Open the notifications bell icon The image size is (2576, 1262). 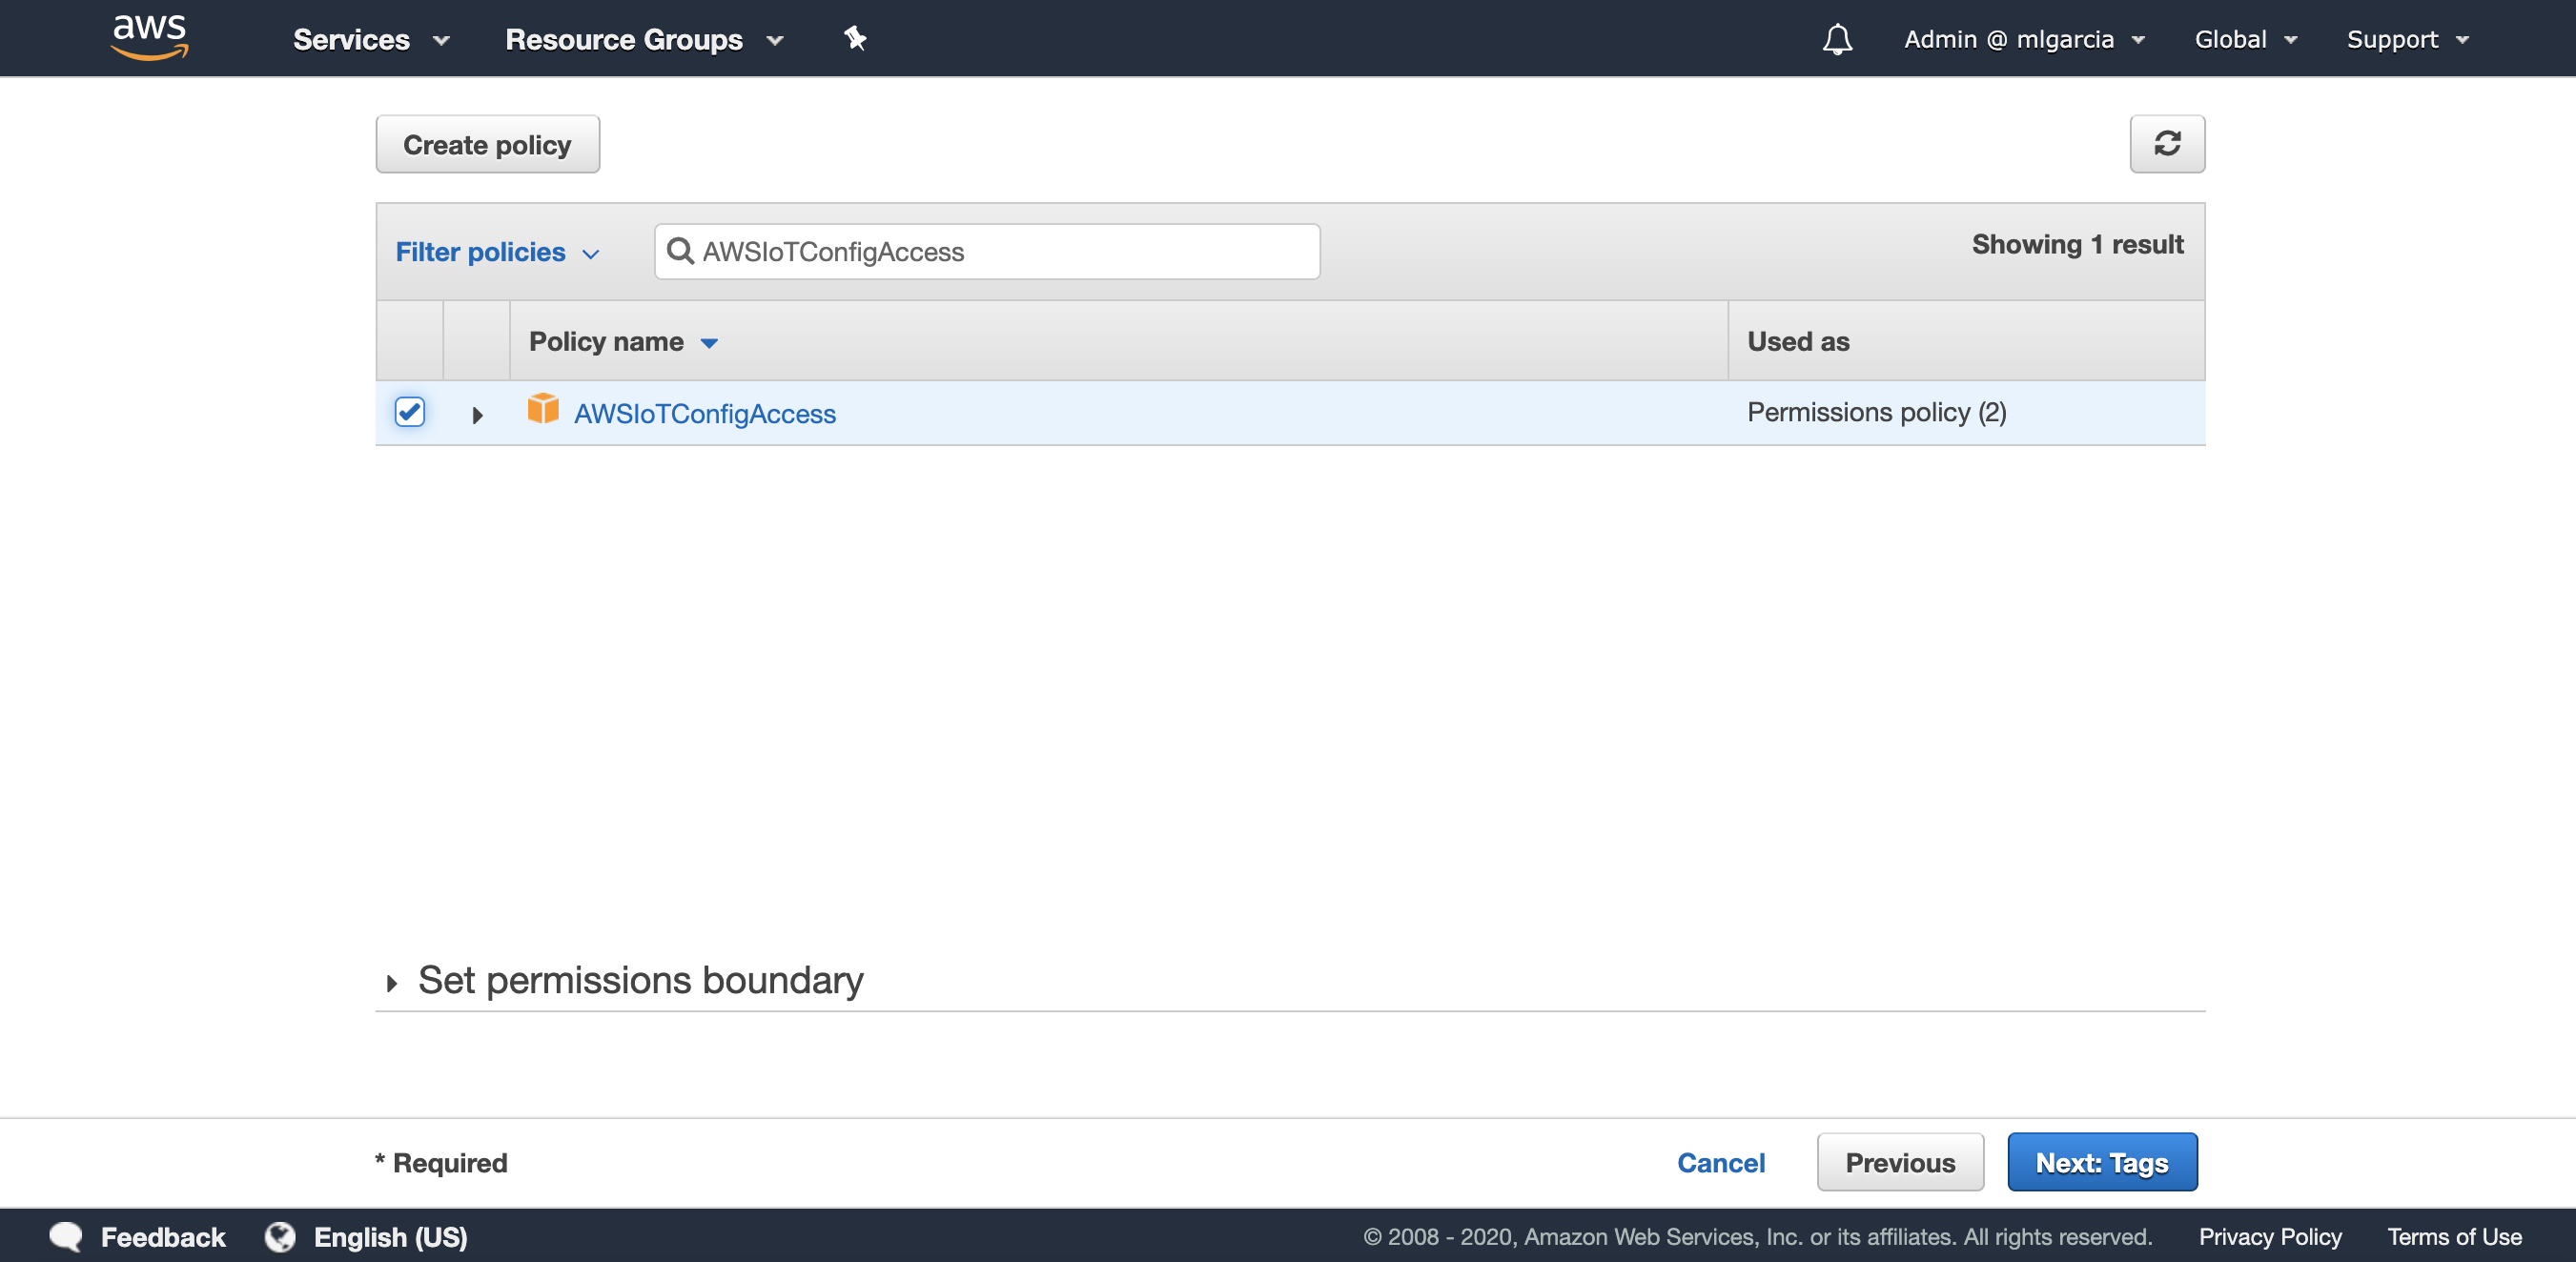1836,39
